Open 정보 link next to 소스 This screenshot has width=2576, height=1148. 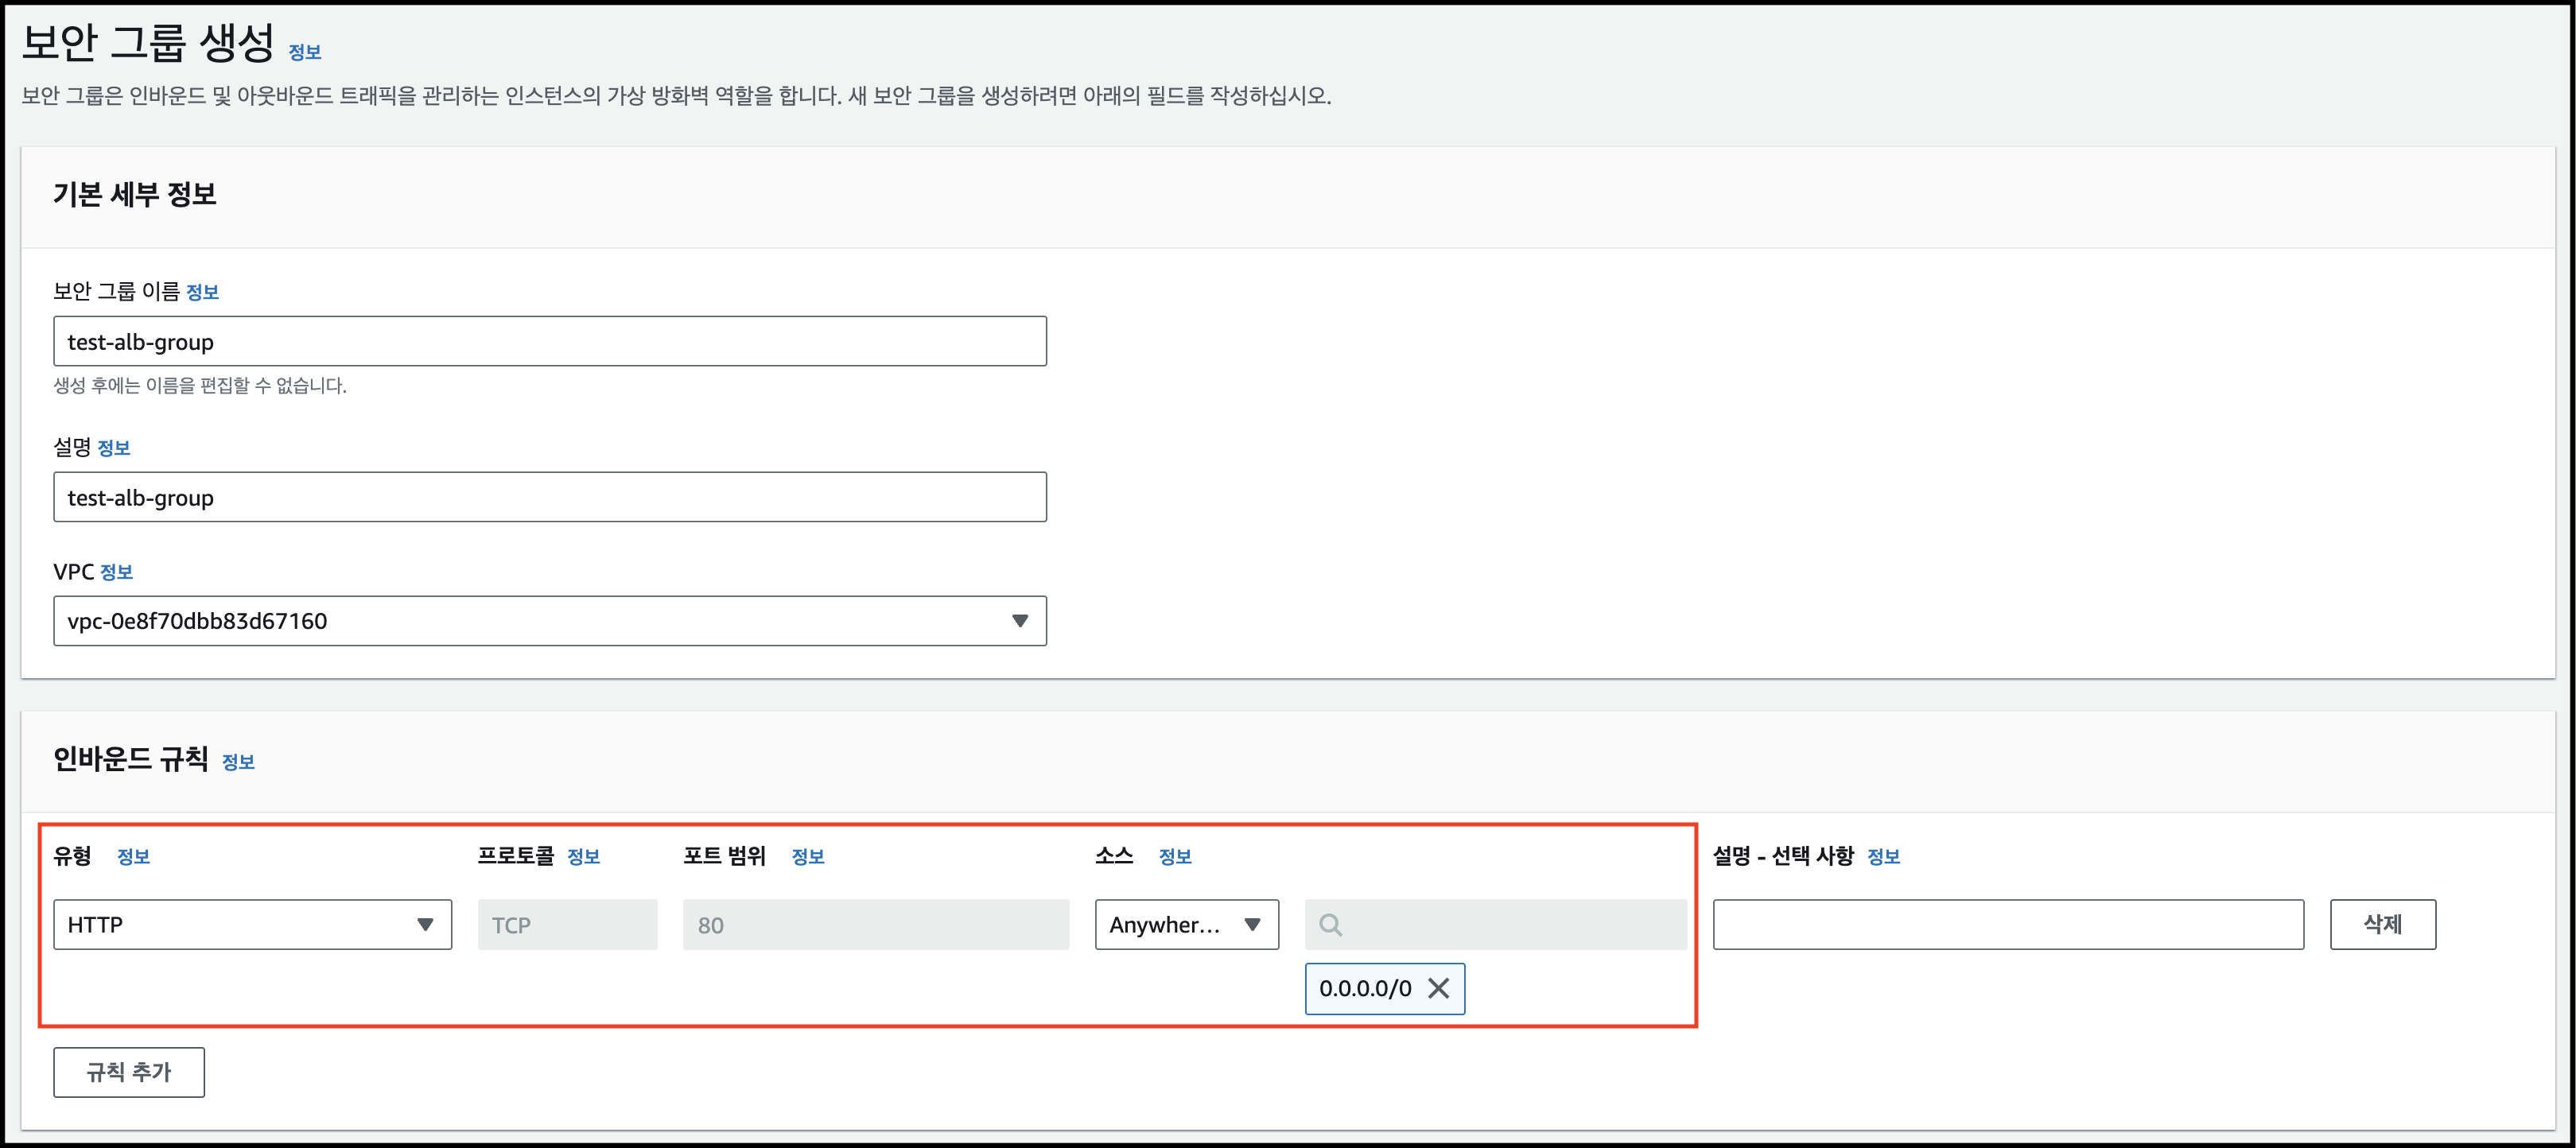[x=1175, y=856]
